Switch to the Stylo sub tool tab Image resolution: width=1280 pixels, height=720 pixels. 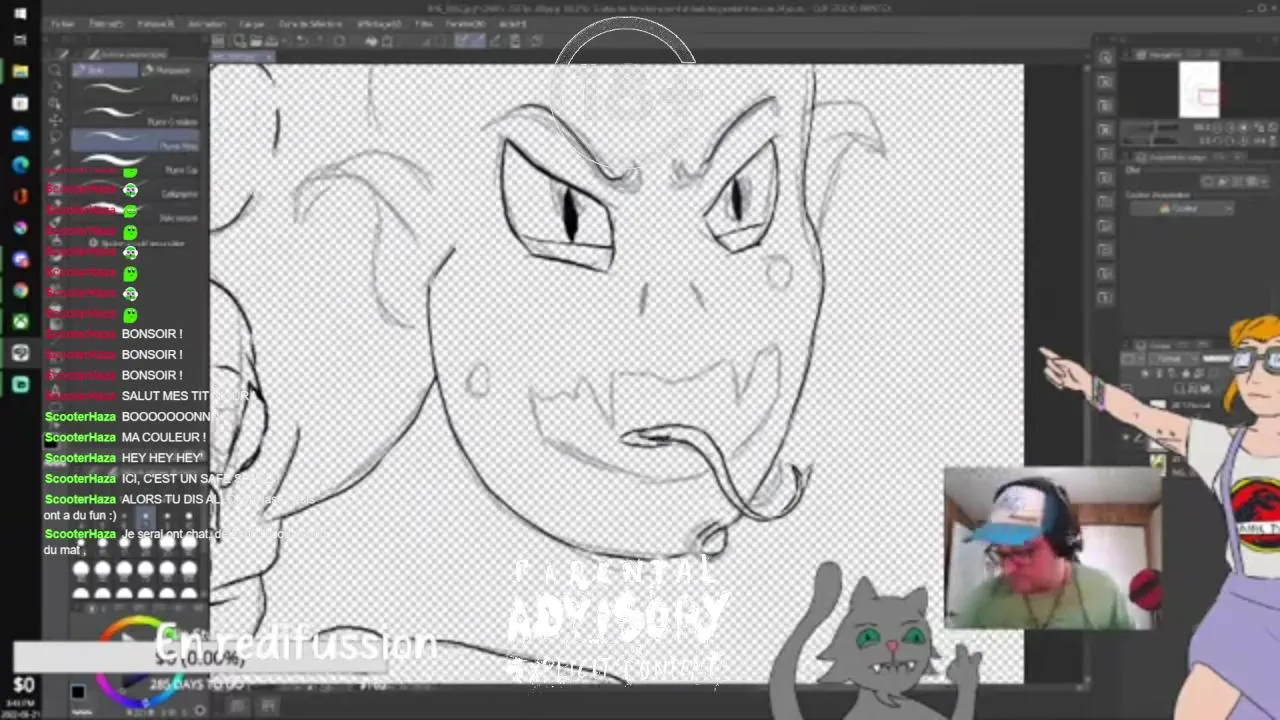[104, 70]
